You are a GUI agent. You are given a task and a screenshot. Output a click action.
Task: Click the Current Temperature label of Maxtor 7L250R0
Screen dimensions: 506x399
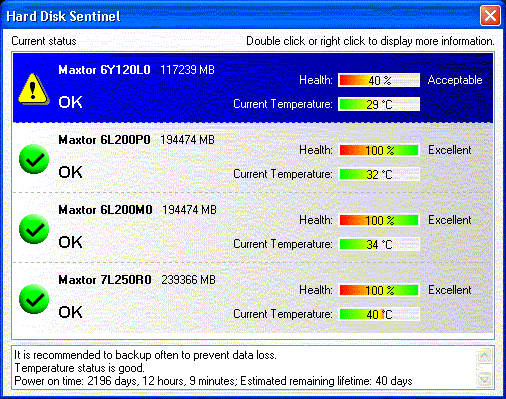(x=283, y=314)
